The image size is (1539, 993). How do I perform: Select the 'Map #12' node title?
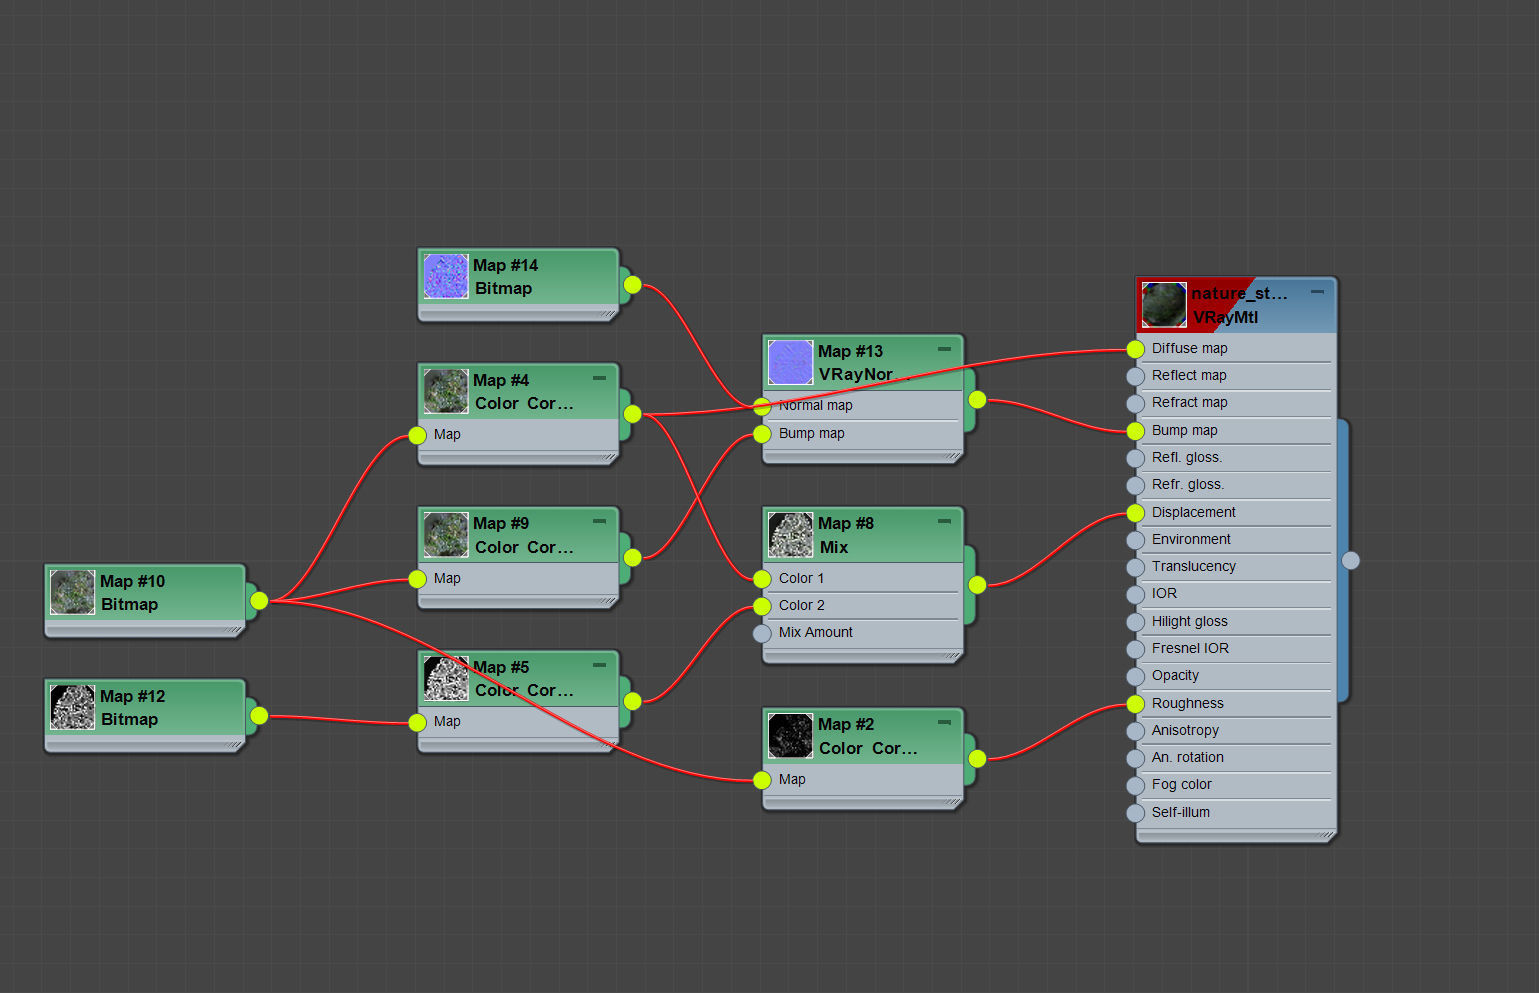132,696
